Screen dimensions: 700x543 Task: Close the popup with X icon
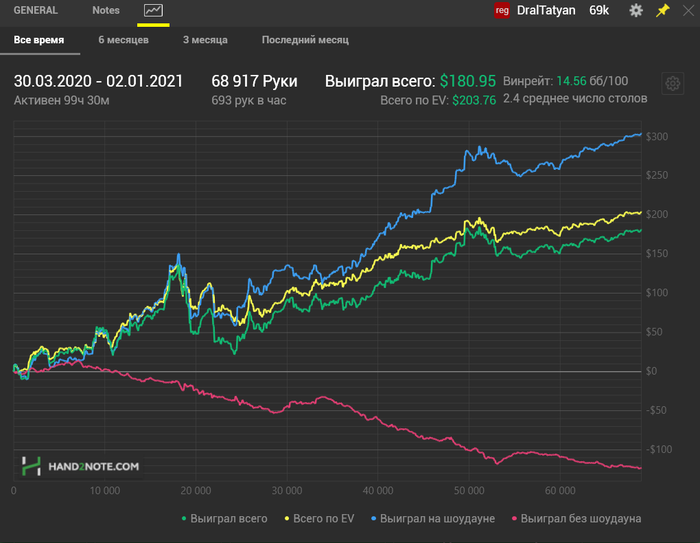pos(689,10)
